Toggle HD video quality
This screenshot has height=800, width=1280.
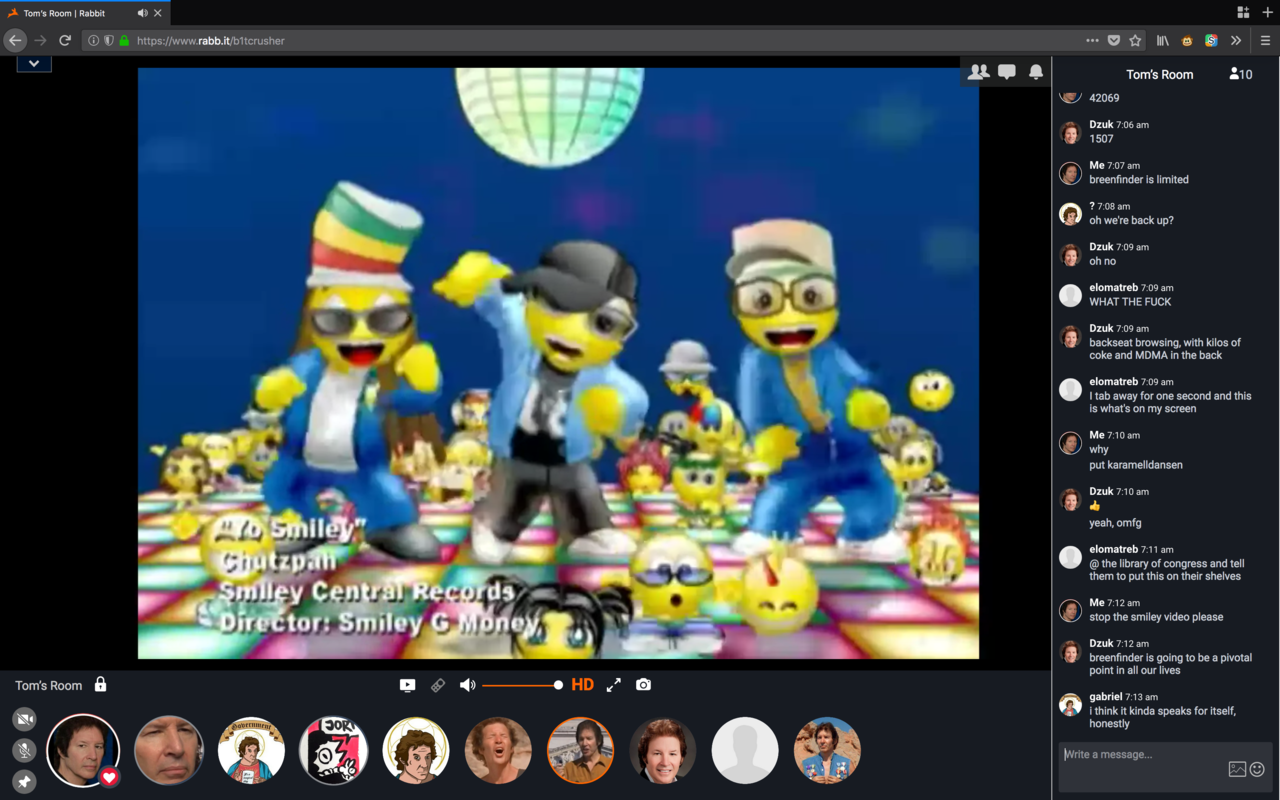(582, 685)
